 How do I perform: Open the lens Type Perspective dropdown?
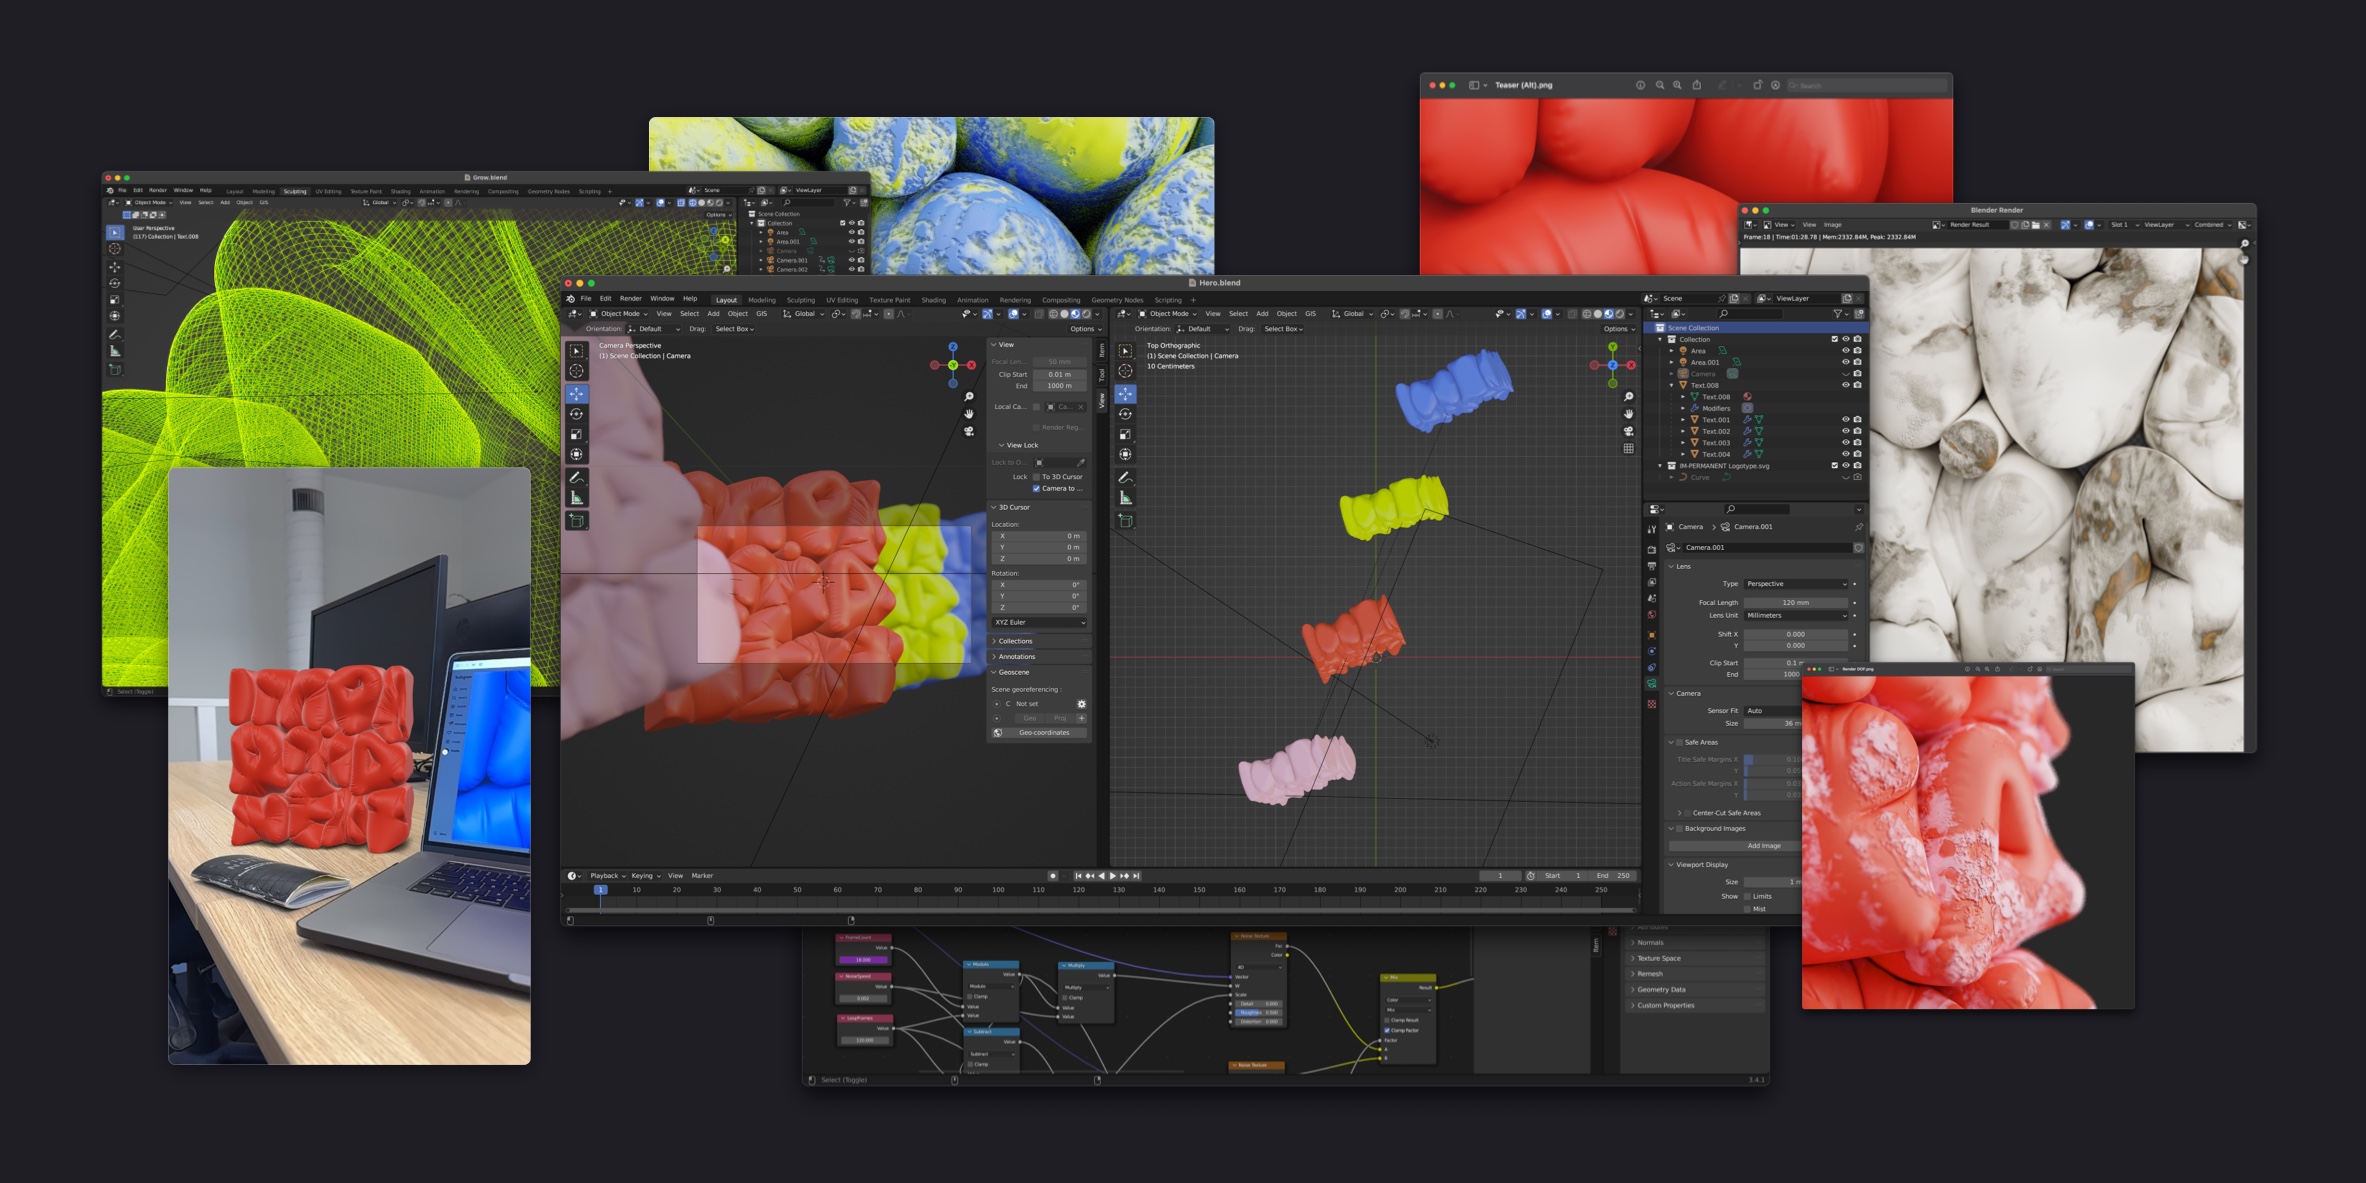pyautogui.click(x=1796, y=584)
